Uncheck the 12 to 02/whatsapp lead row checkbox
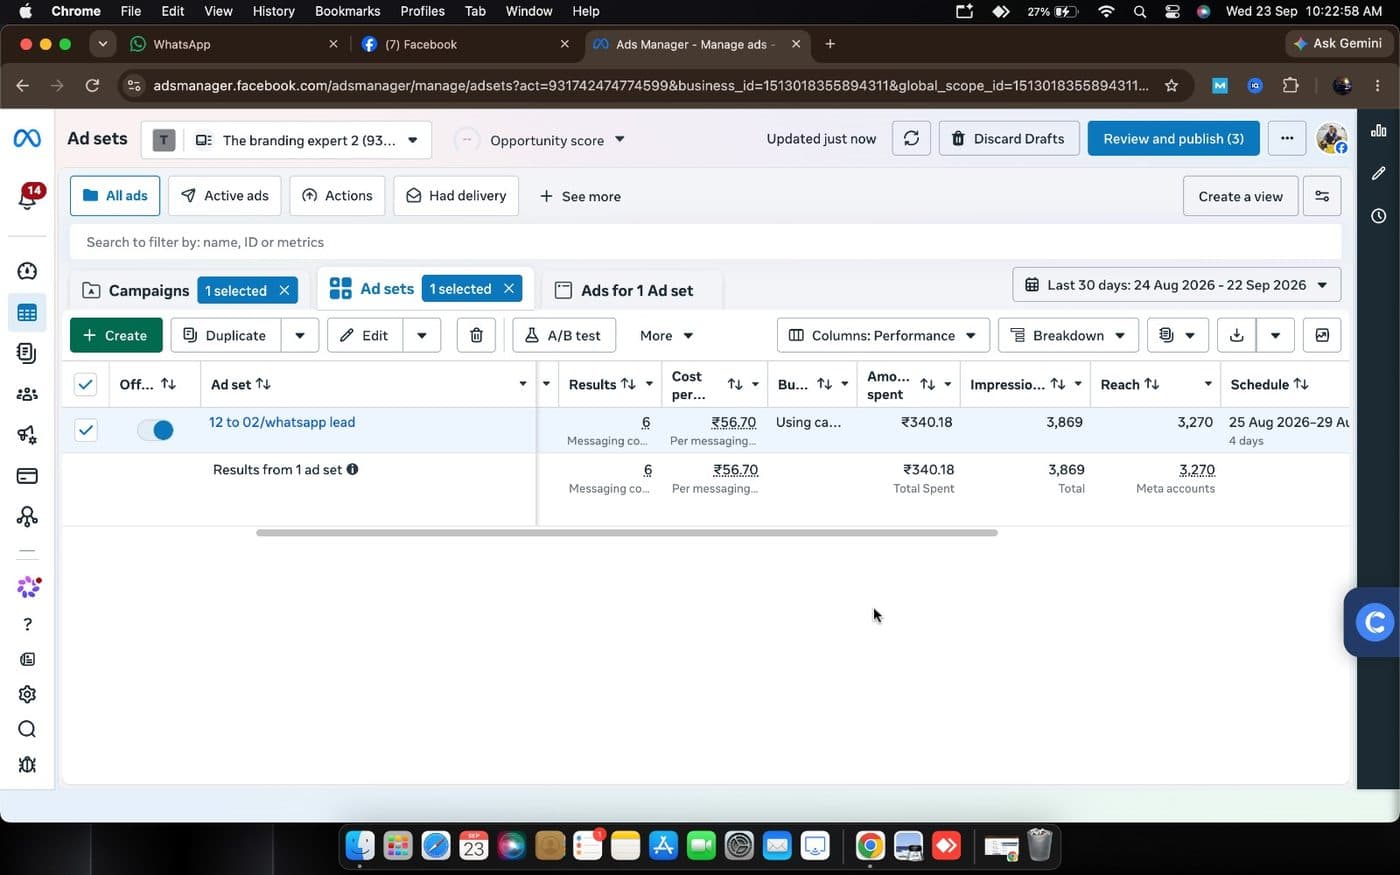Image resolution: width=1400 pixels, height=875 pixels. [86, 430]
